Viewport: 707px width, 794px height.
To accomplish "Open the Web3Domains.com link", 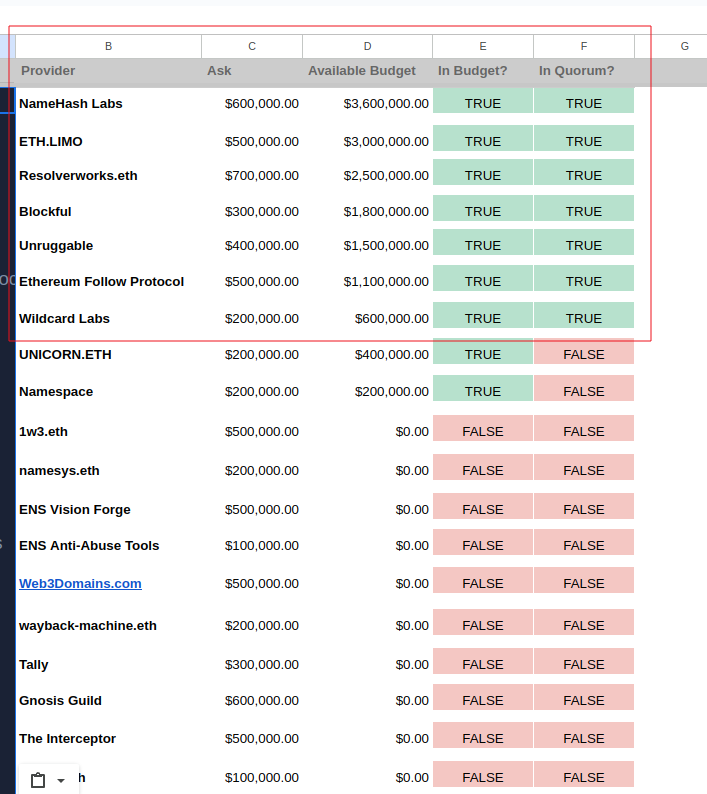I will [x=80, y=583].
